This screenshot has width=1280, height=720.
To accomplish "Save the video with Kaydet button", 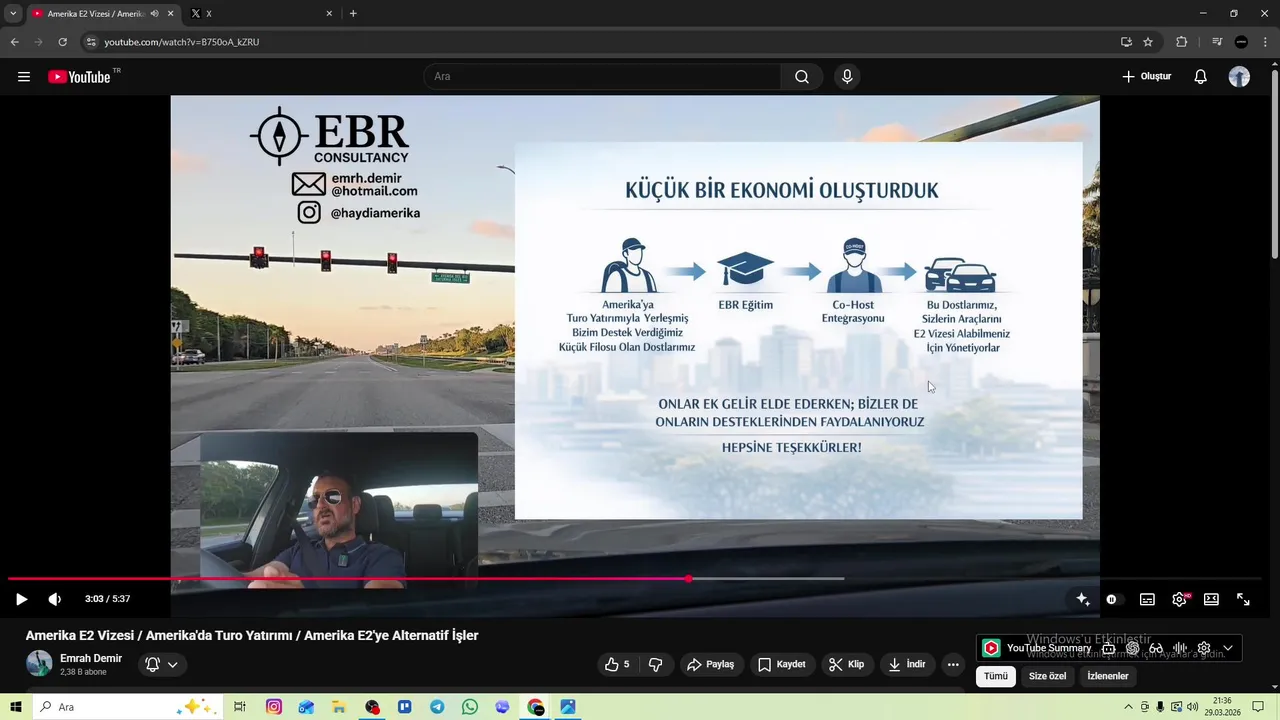I will click(782, 664).
